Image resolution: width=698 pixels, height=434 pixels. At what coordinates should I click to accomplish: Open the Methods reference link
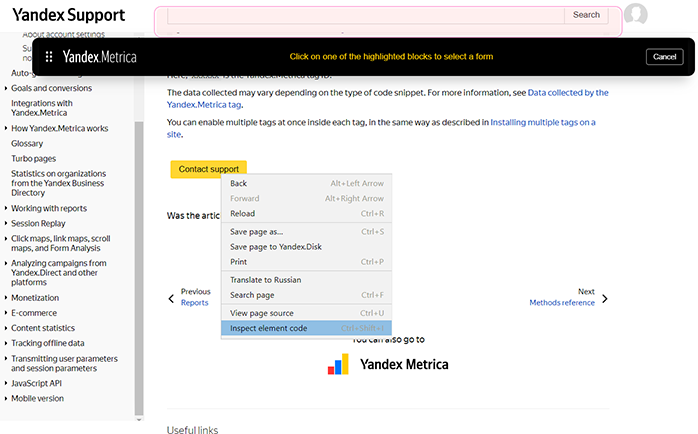[x=561, y=302]
